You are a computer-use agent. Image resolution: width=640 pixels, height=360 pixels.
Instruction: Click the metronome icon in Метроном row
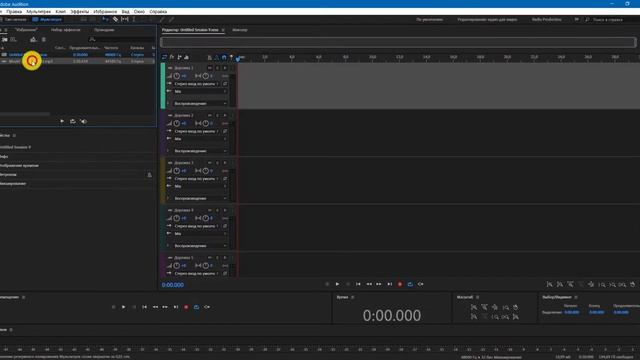point(149,175)
